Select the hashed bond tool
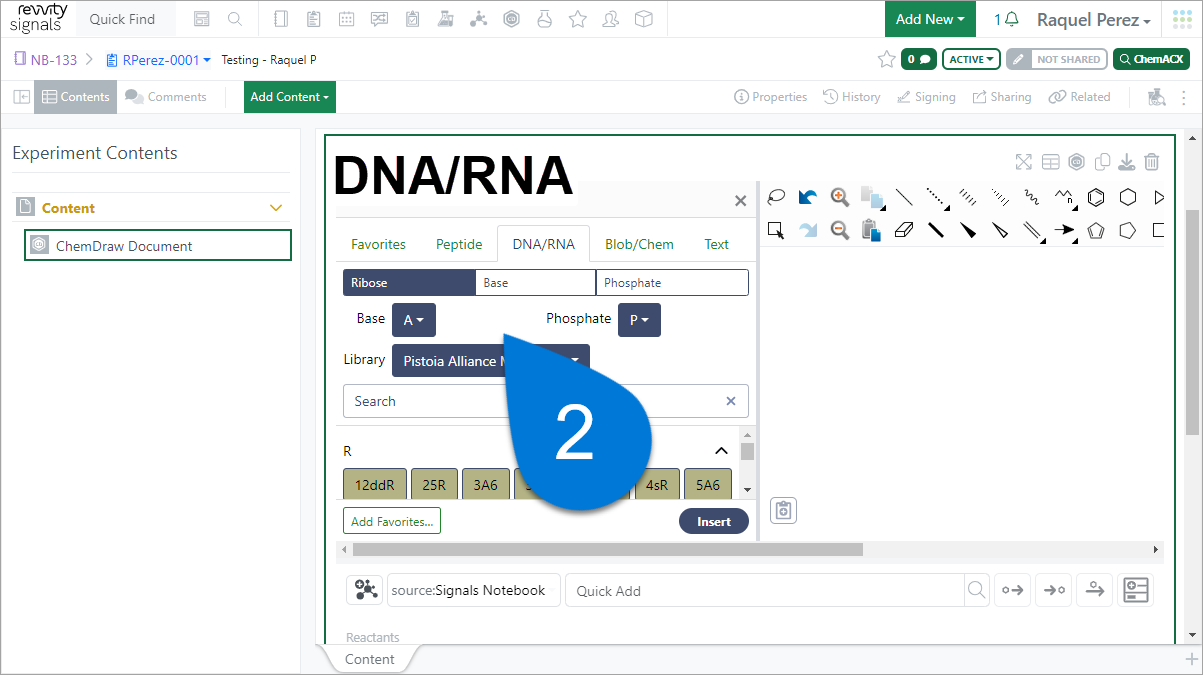1203x675 pixels. point(968,197)
